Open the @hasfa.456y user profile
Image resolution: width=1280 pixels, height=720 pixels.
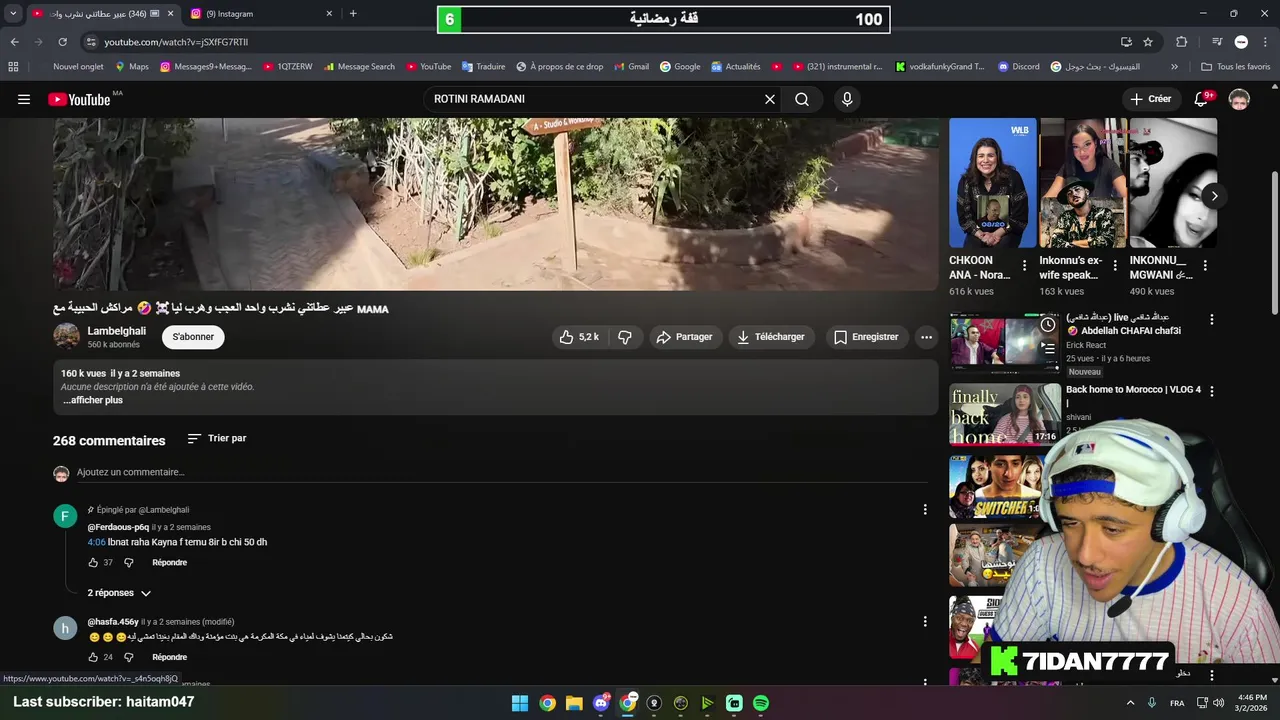[112, 622]
